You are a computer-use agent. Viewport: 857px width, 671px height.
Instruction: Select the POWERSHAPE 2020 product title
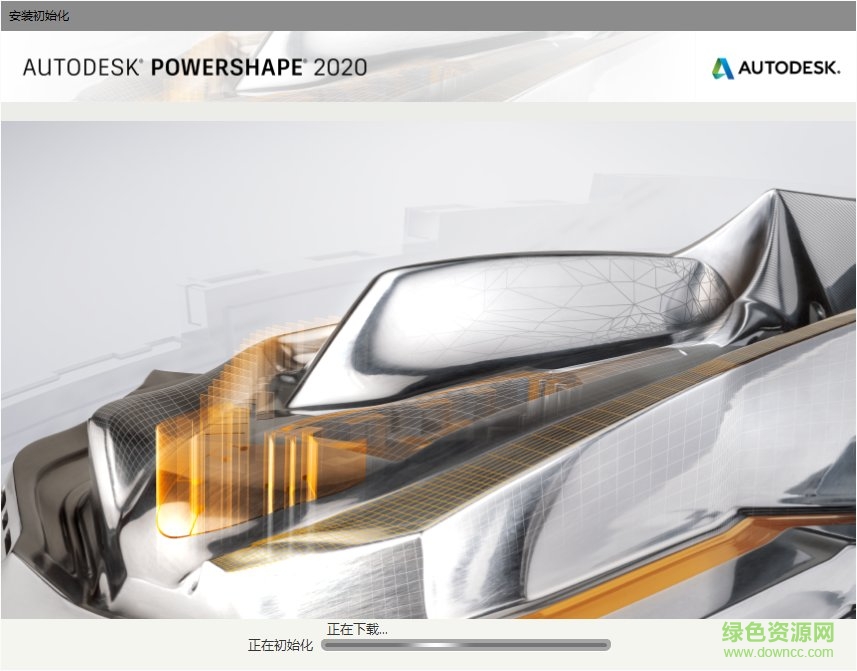pos(258,67)
